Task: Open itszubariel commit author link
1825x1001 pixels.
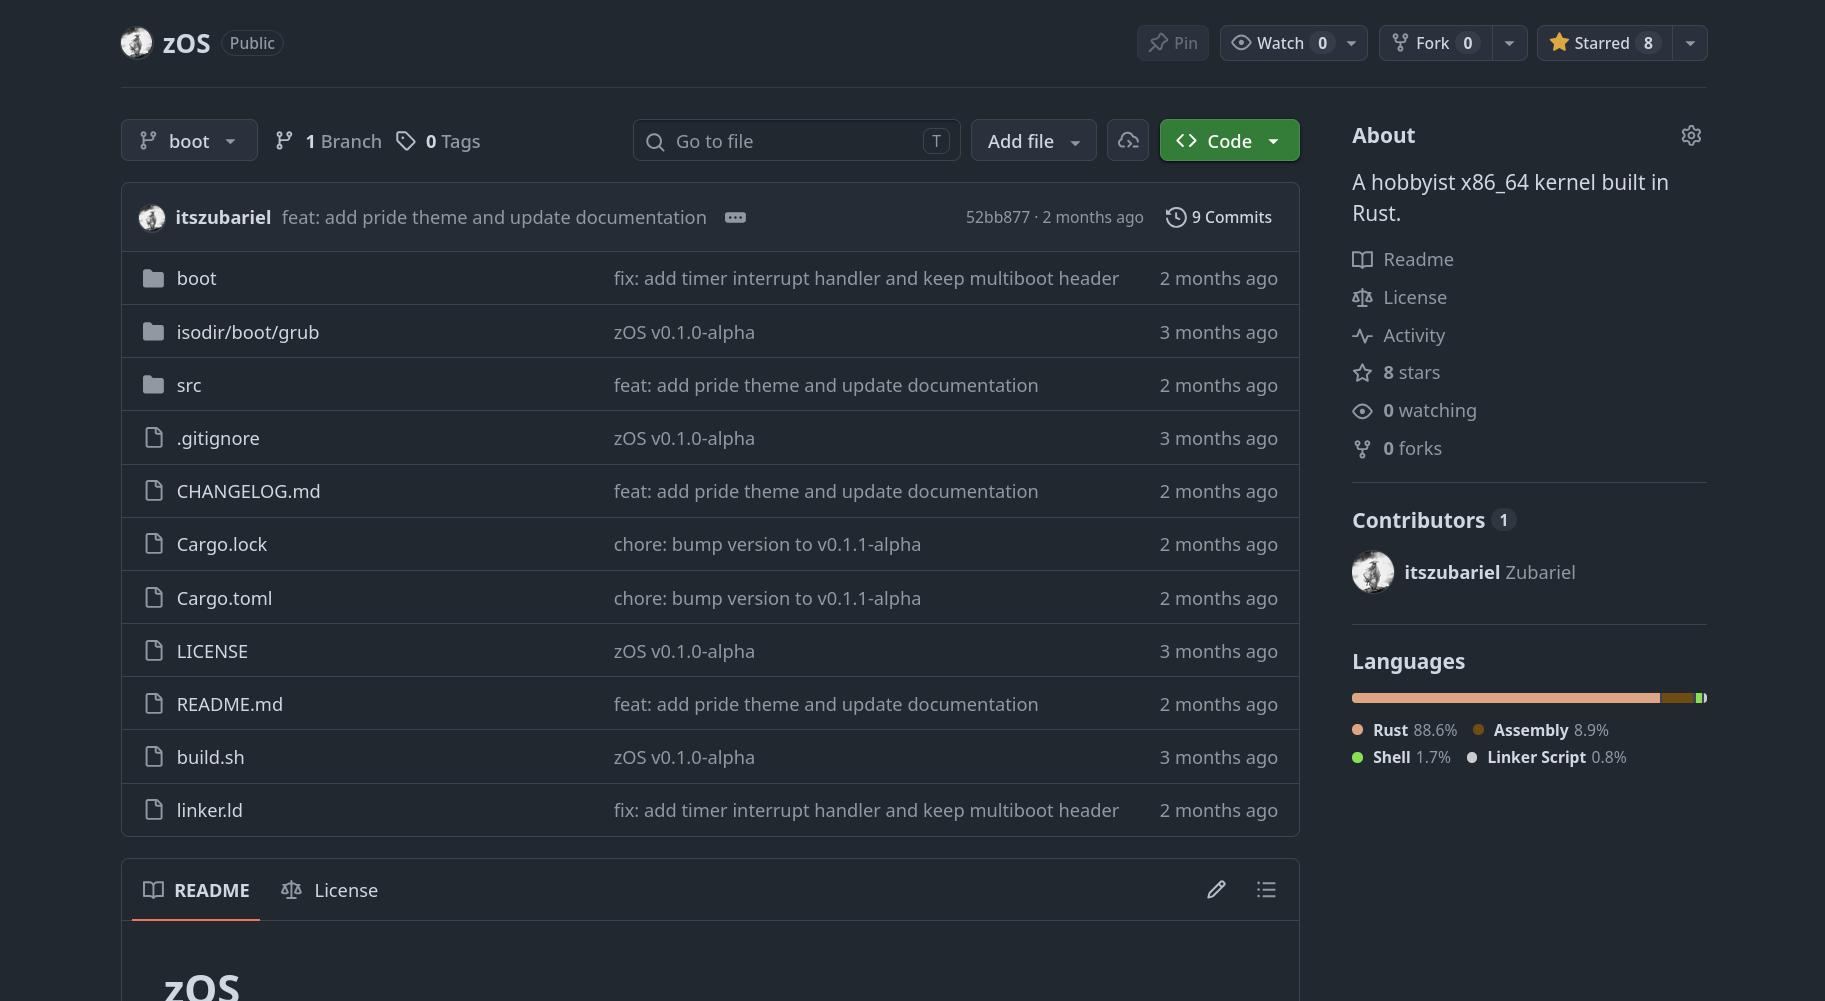Action: tap(223, 217)
